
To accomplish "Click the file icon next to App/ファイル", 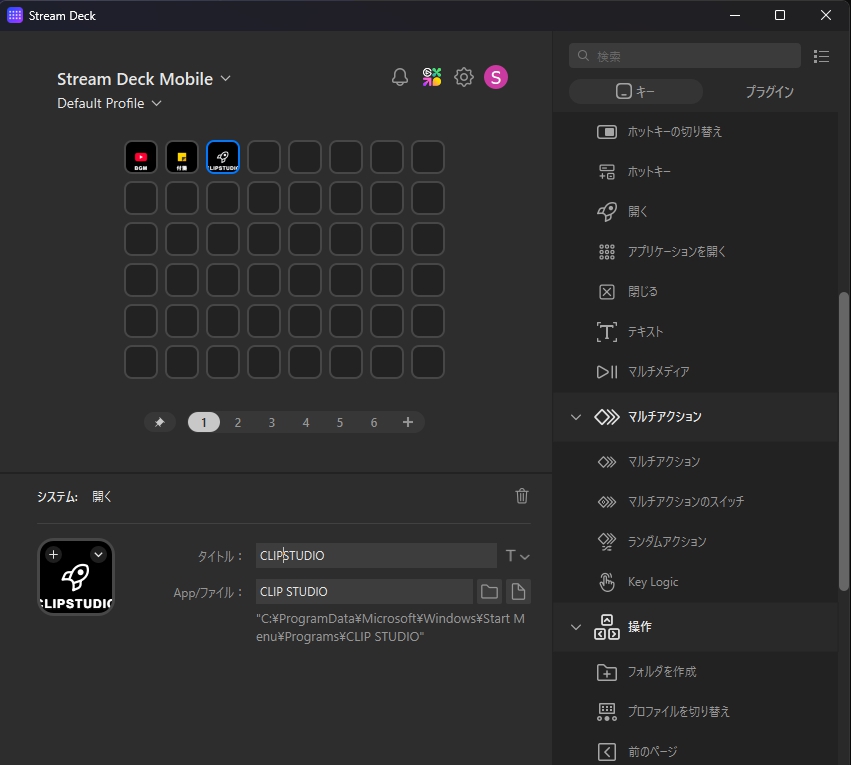I will [x=517, y=591].
